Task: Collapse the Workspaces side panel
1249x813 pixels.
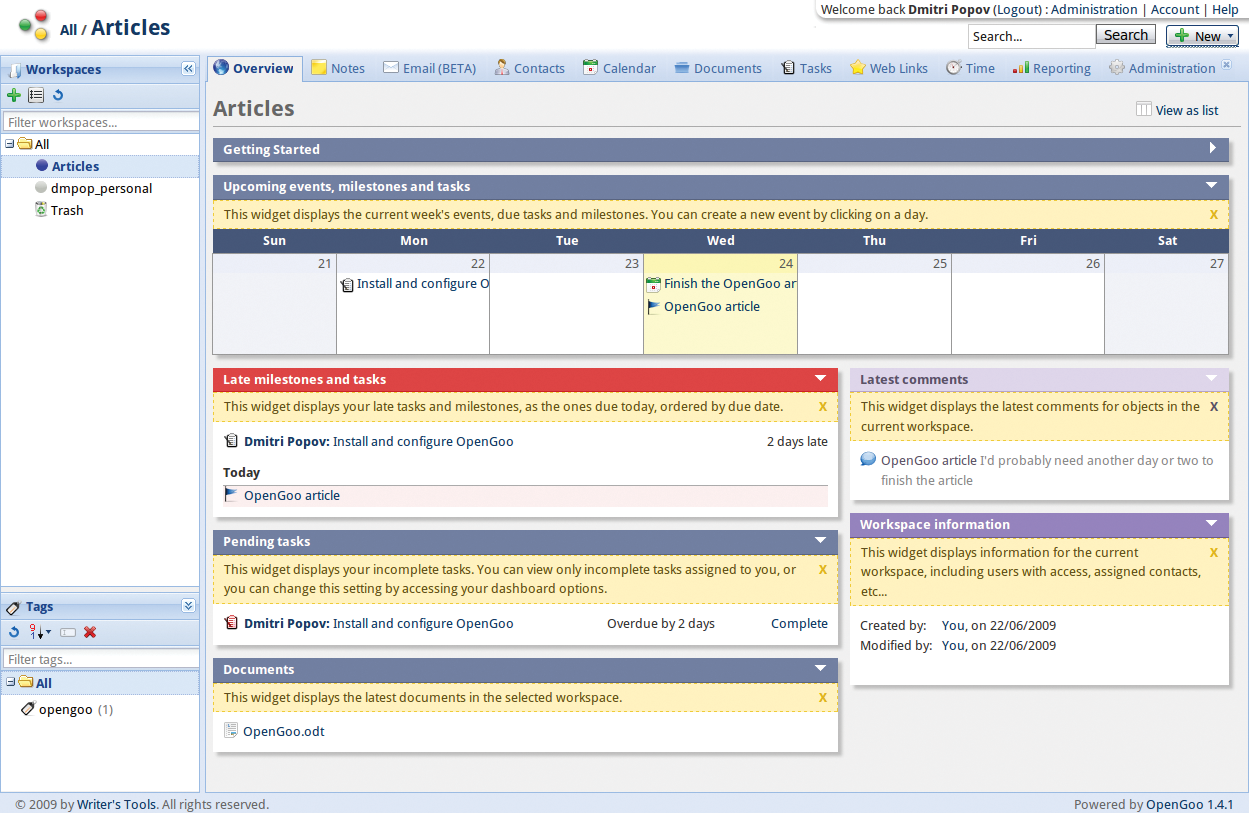Action: [188, 69]
